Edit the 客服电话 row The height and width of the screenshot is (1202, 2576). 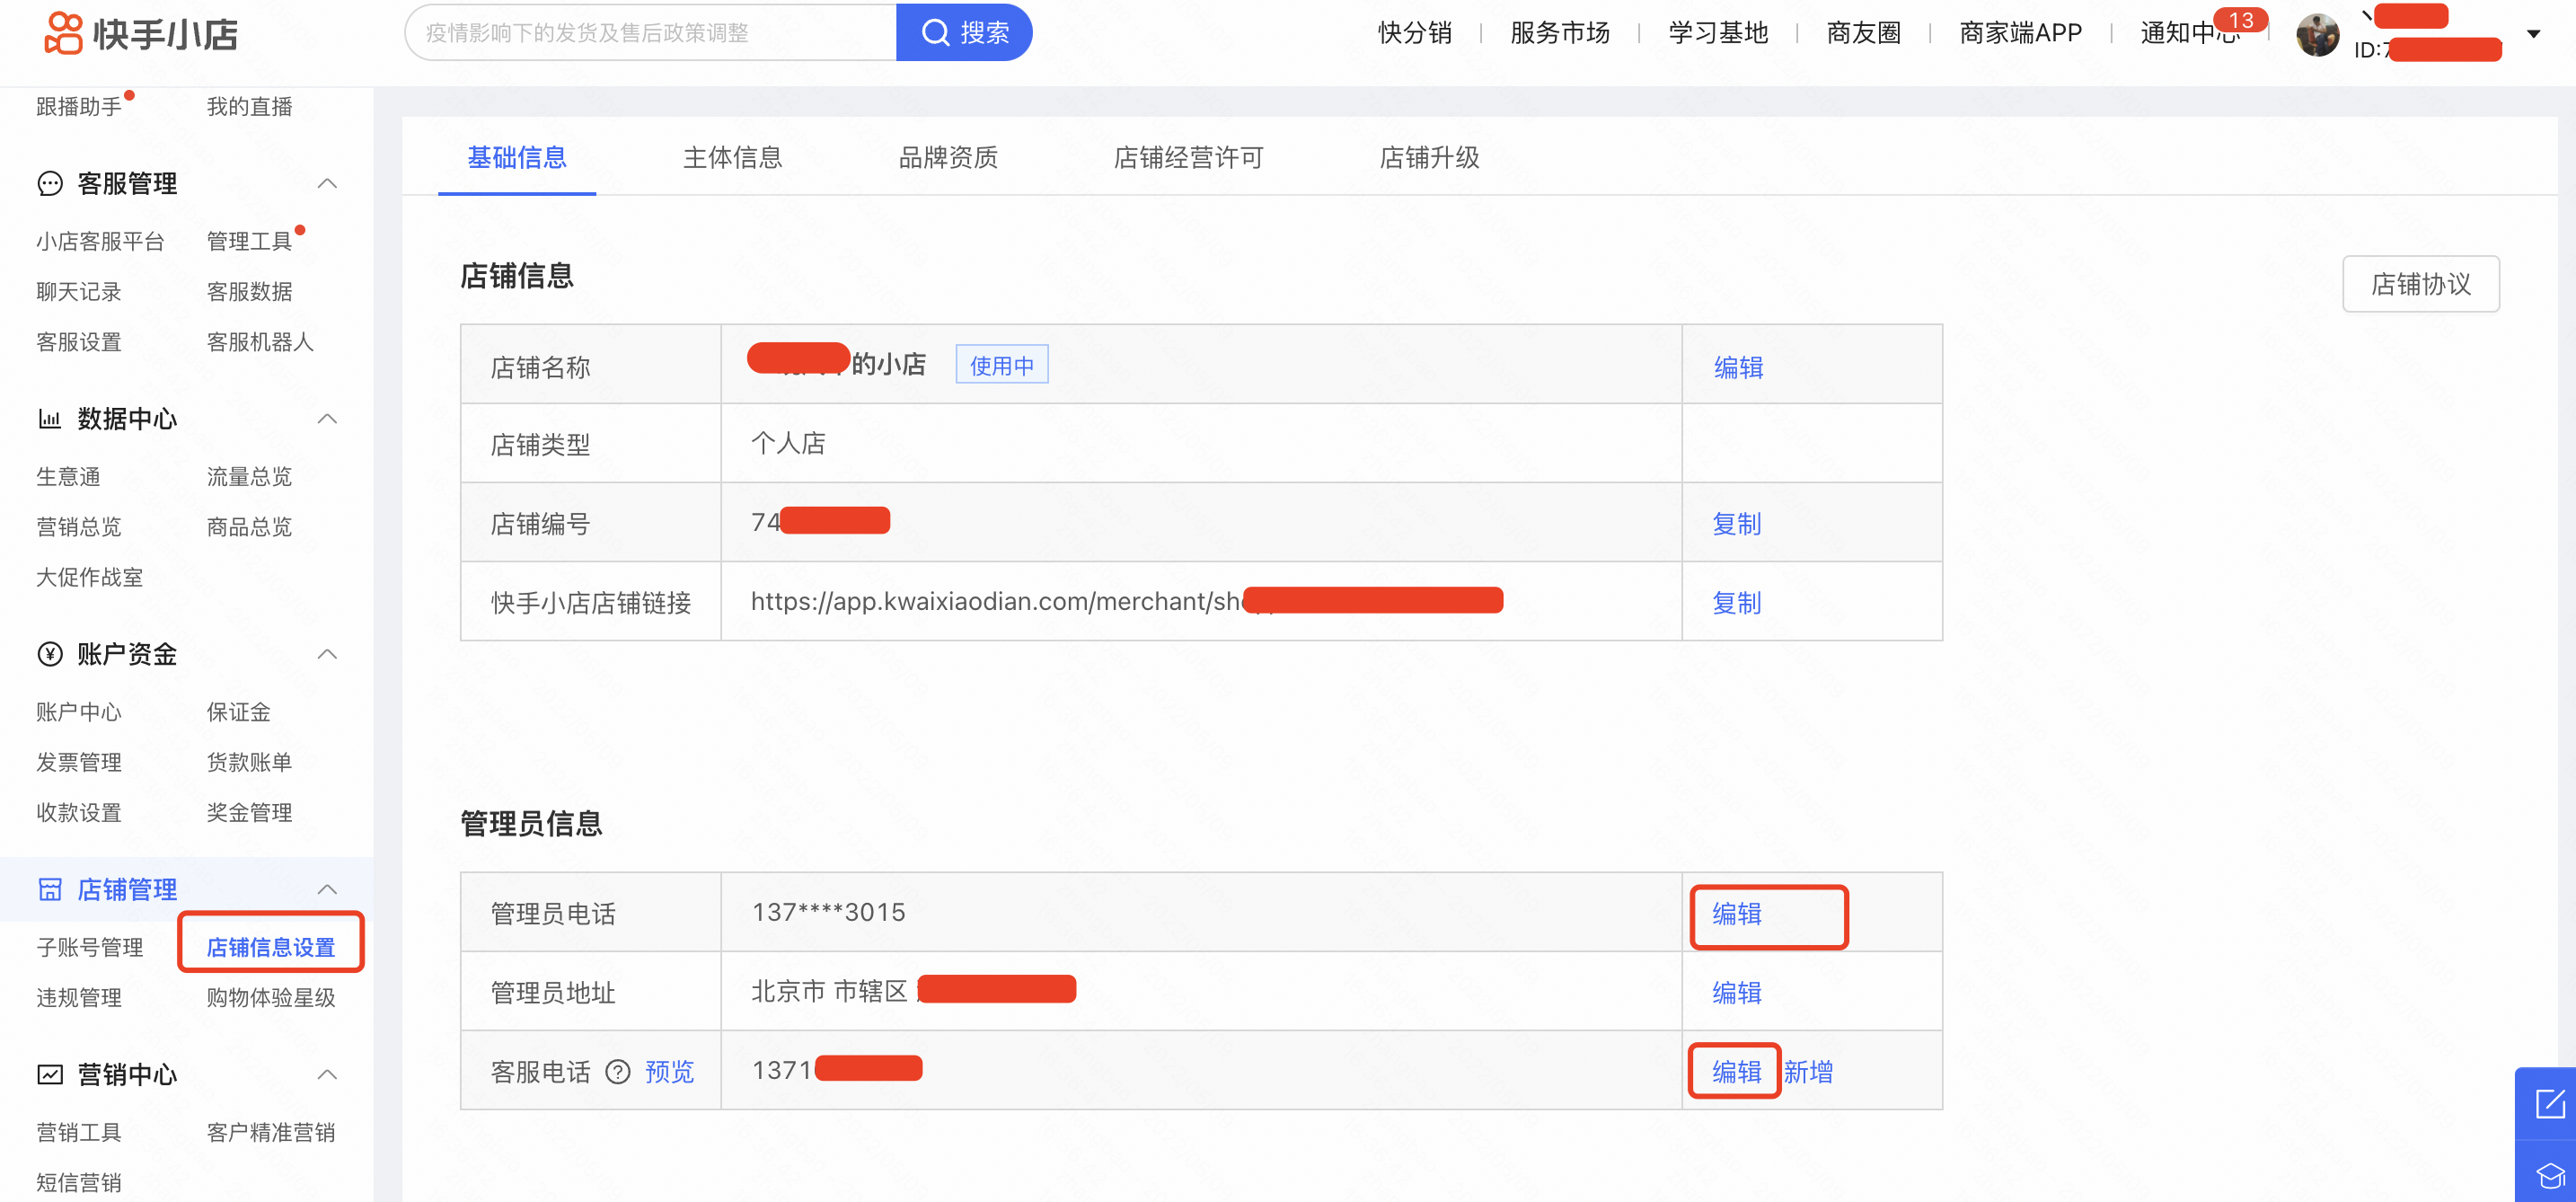point(1736,1072)
